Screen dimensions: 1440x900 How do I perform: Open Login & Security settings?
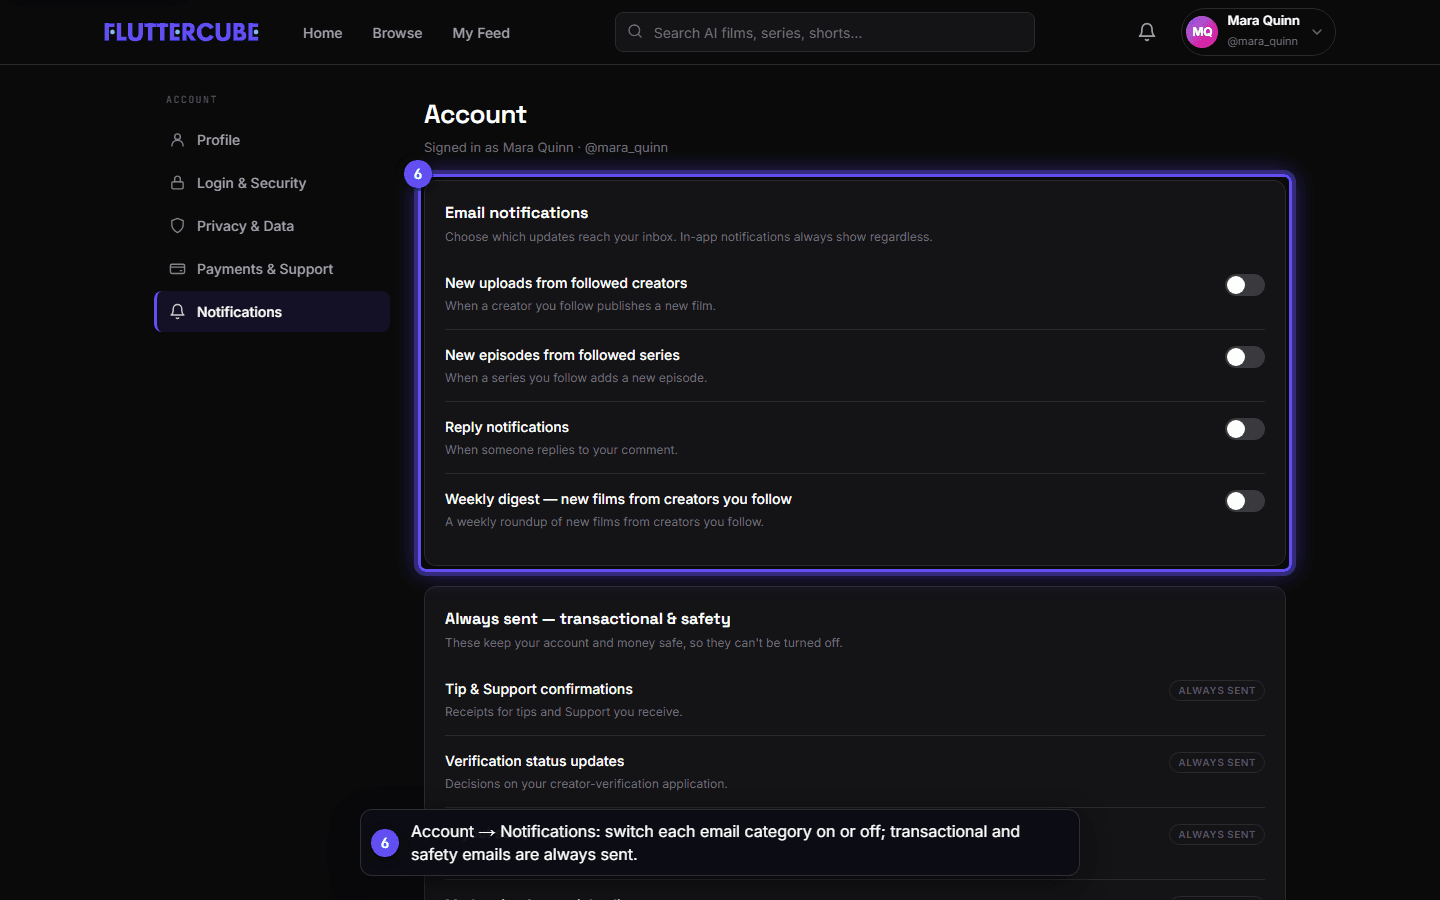coord(272,183)
